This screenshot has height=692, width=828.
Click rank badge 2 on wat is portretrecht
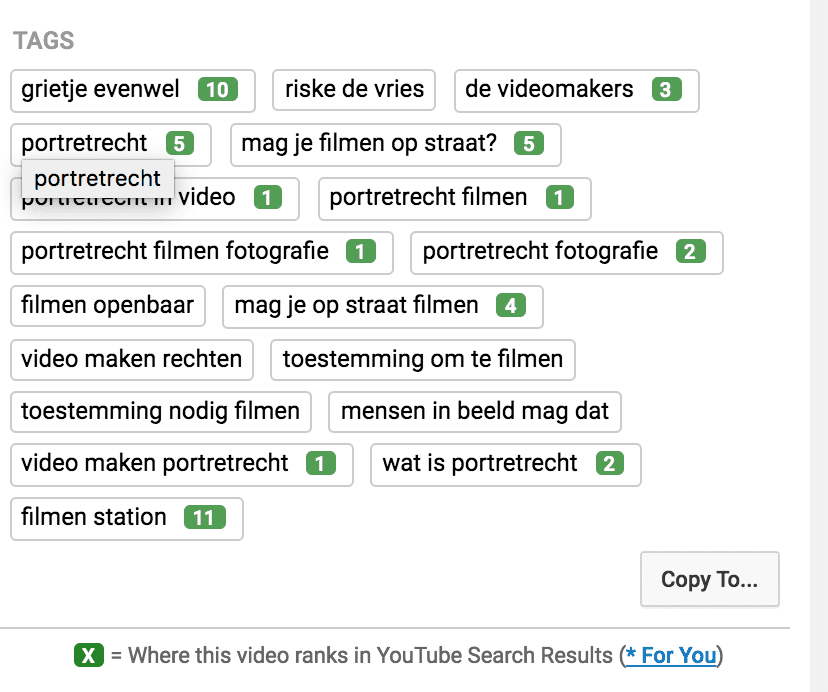(609, 464)
